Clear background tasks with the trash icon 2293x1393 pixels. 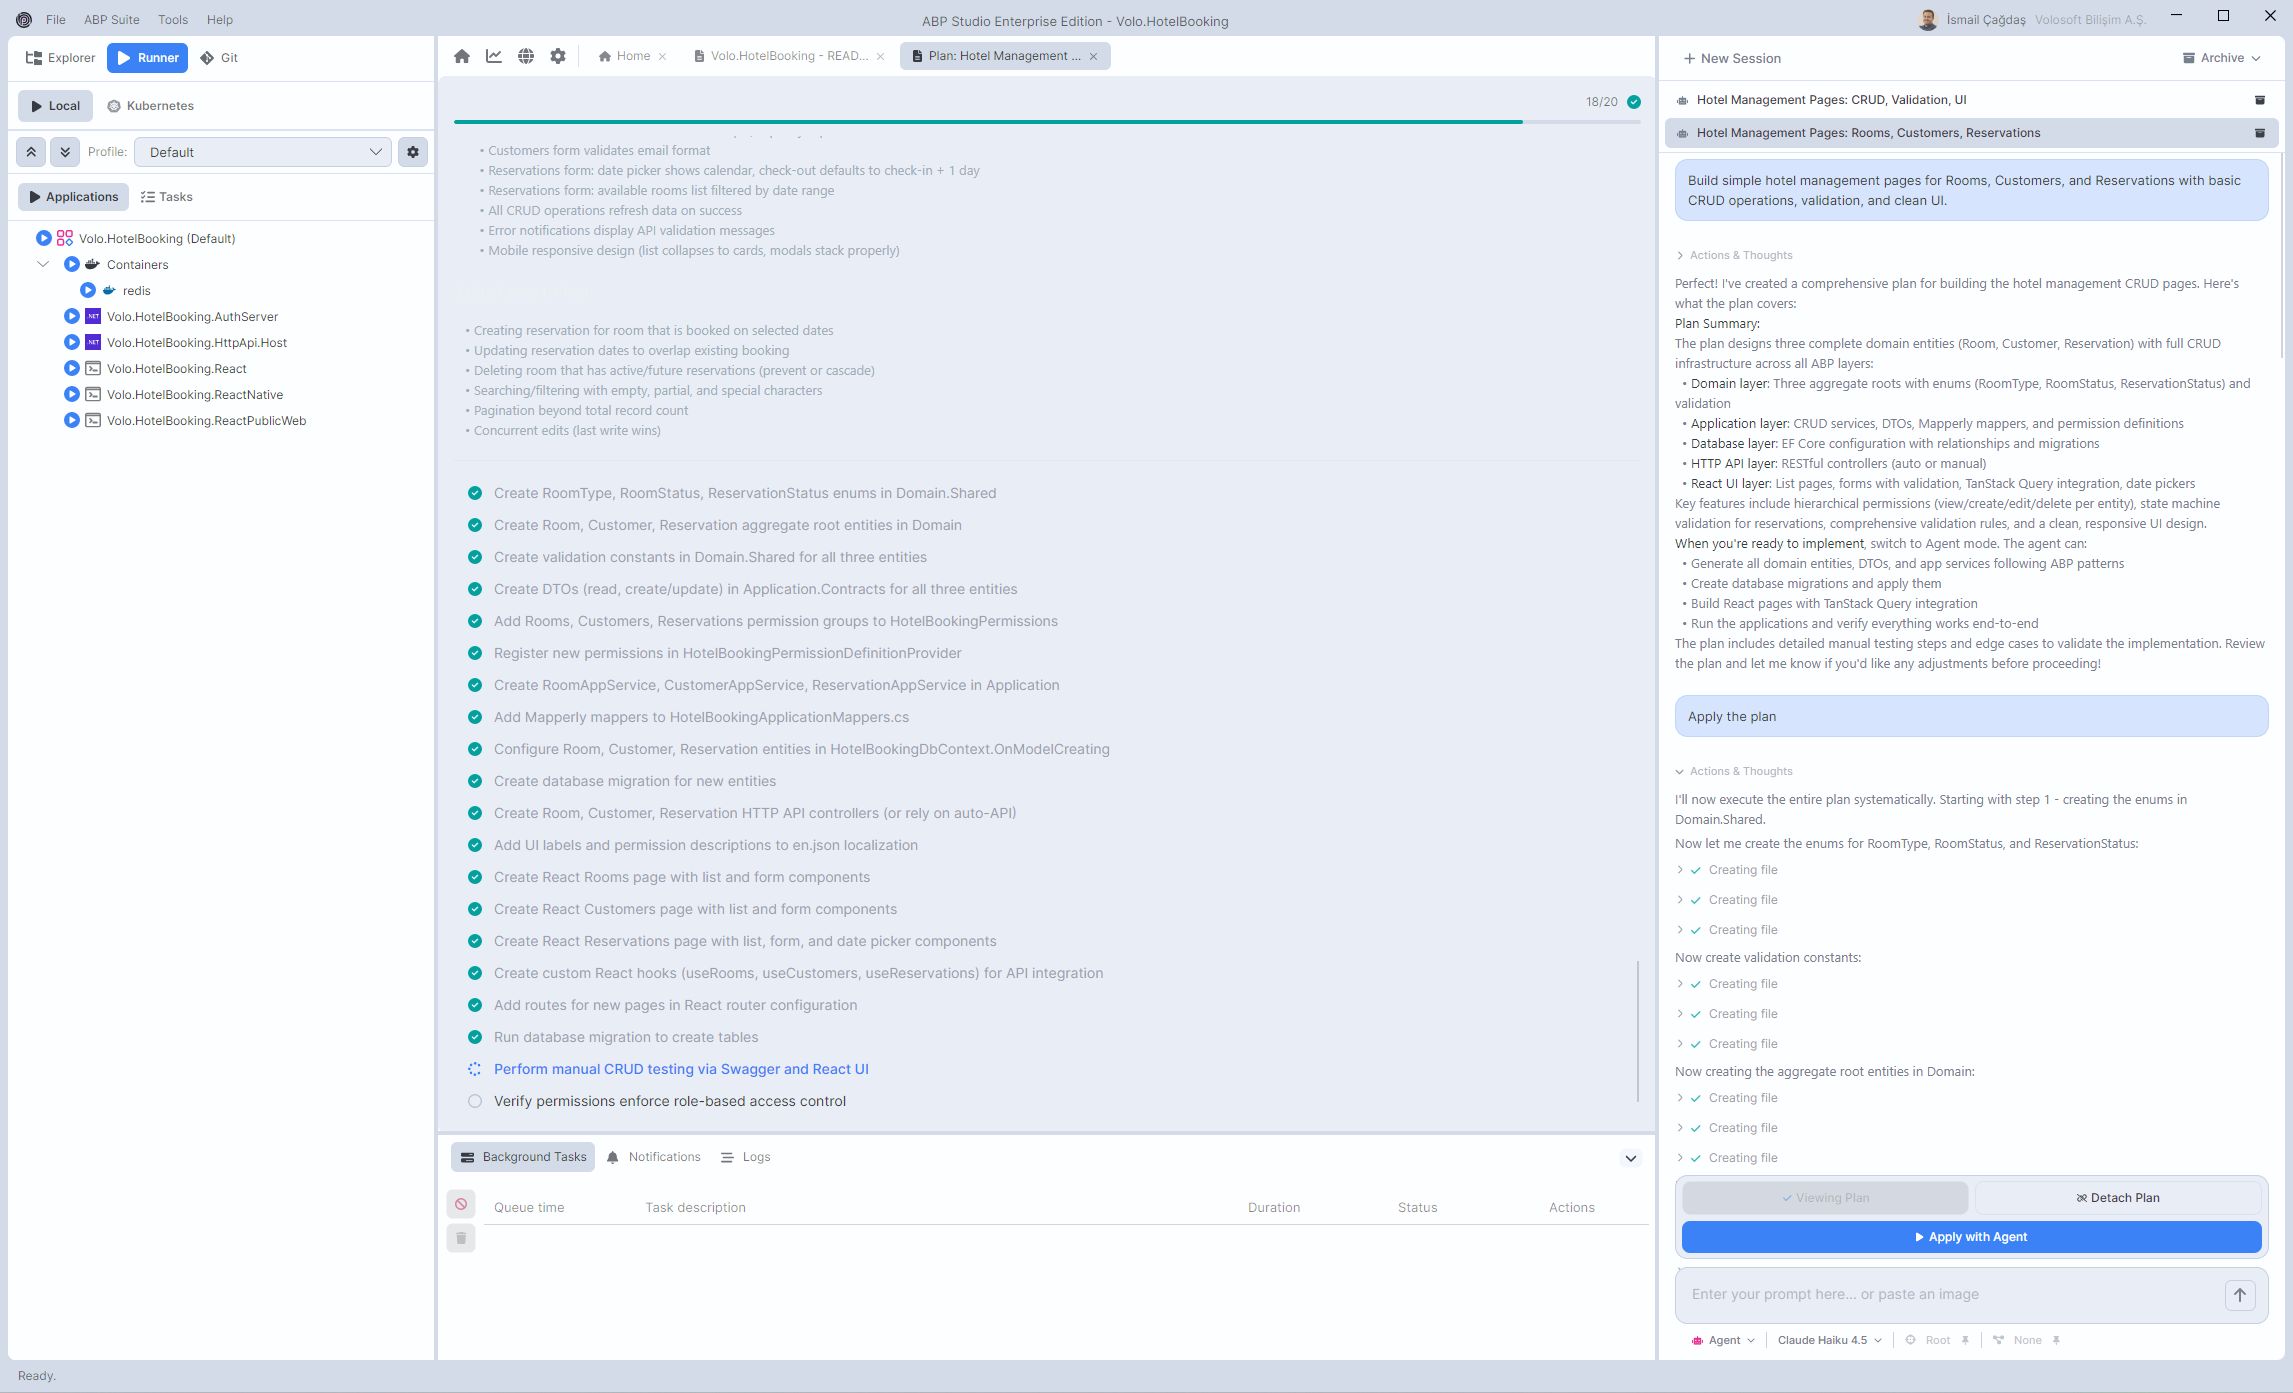[461, 1238]
